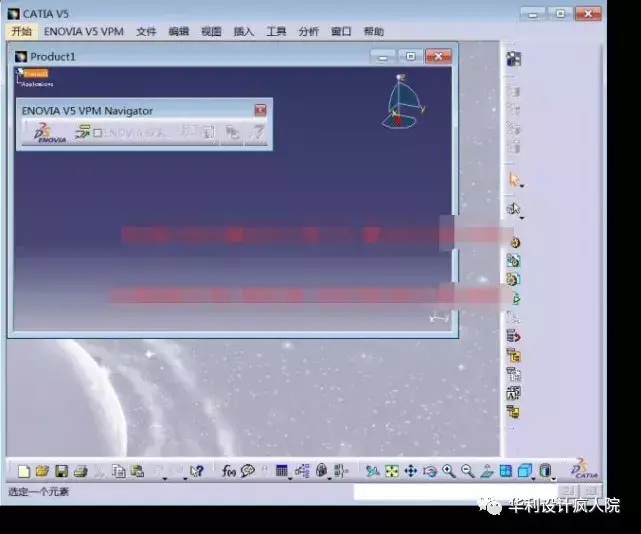This screenshot has height=534, width=641.
Task: Select the Rotate view tool
Action: click(430, 471)
